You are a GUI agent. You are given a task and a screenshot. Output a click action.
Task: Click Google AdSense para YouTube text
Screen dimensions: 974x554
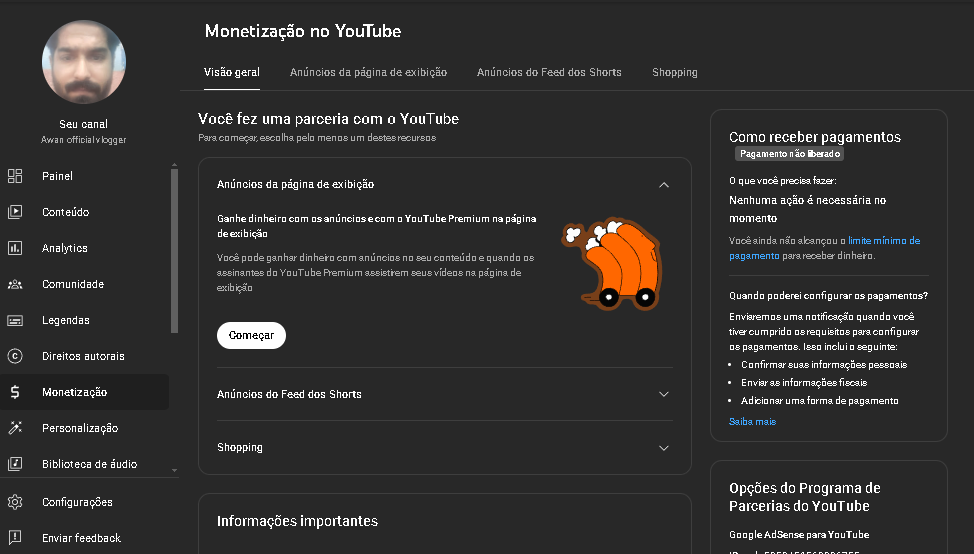click(799, 535)
